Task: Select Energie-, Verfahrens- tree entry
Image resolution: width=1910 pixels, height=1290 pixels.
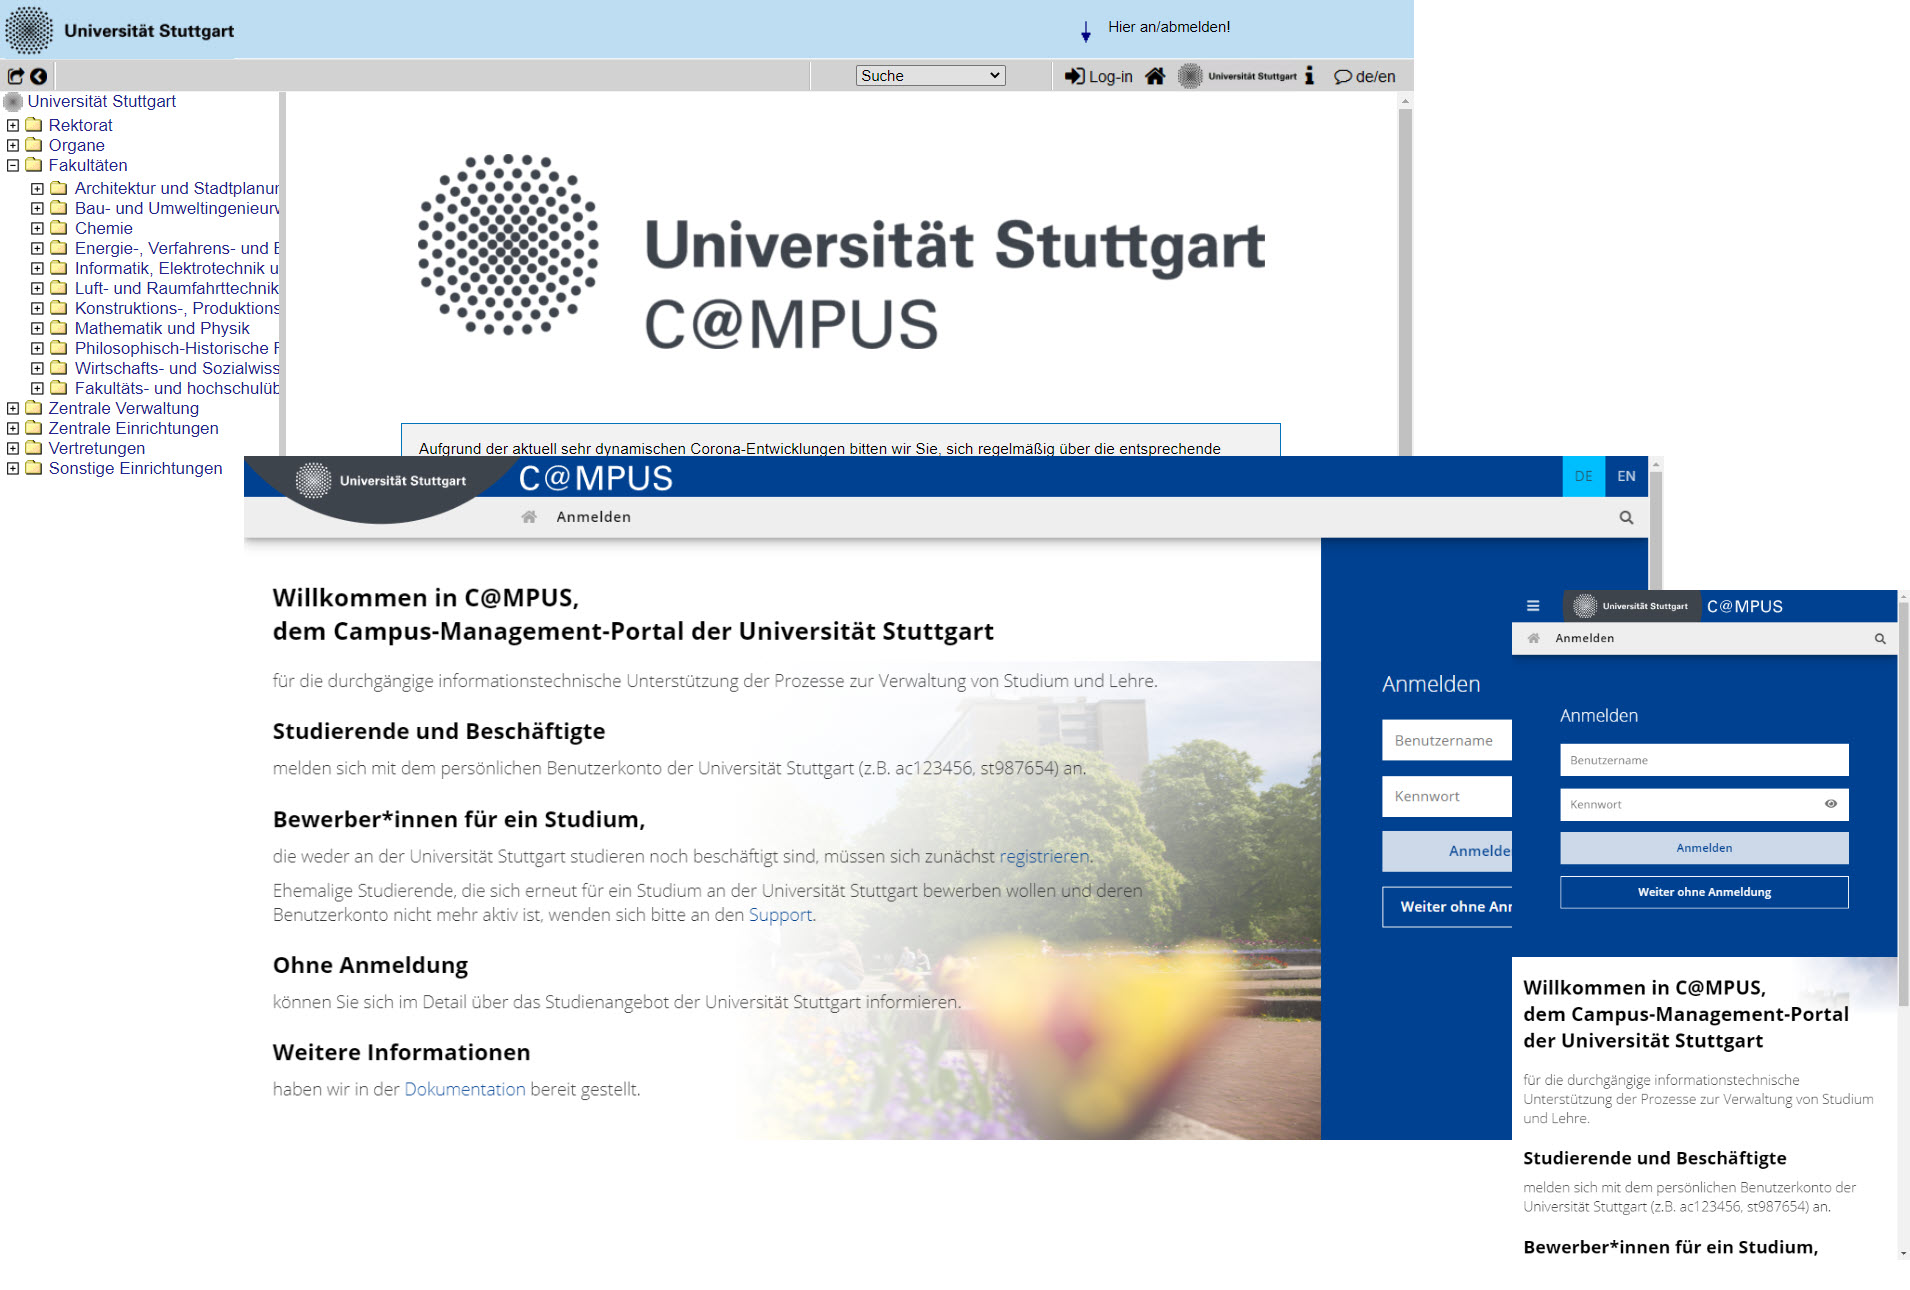Action: tap(177, 248)
